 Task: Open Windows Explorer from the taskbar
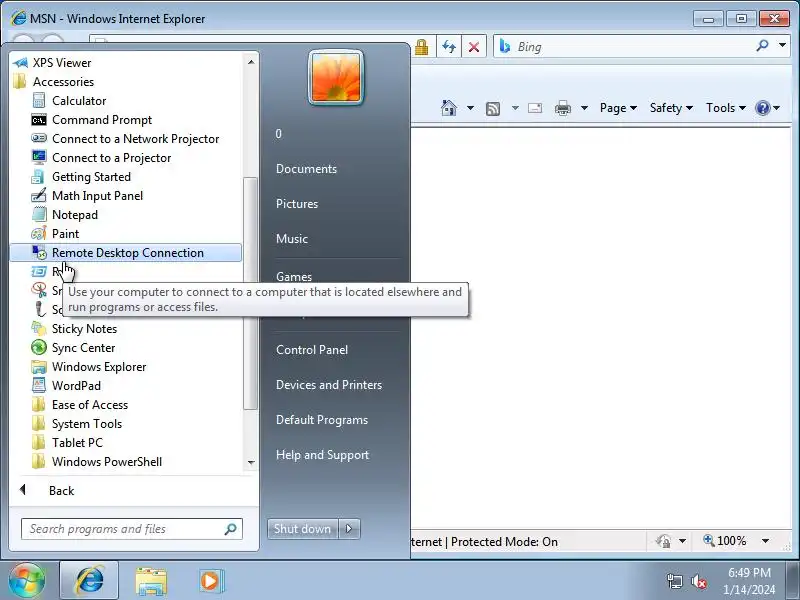151,581
